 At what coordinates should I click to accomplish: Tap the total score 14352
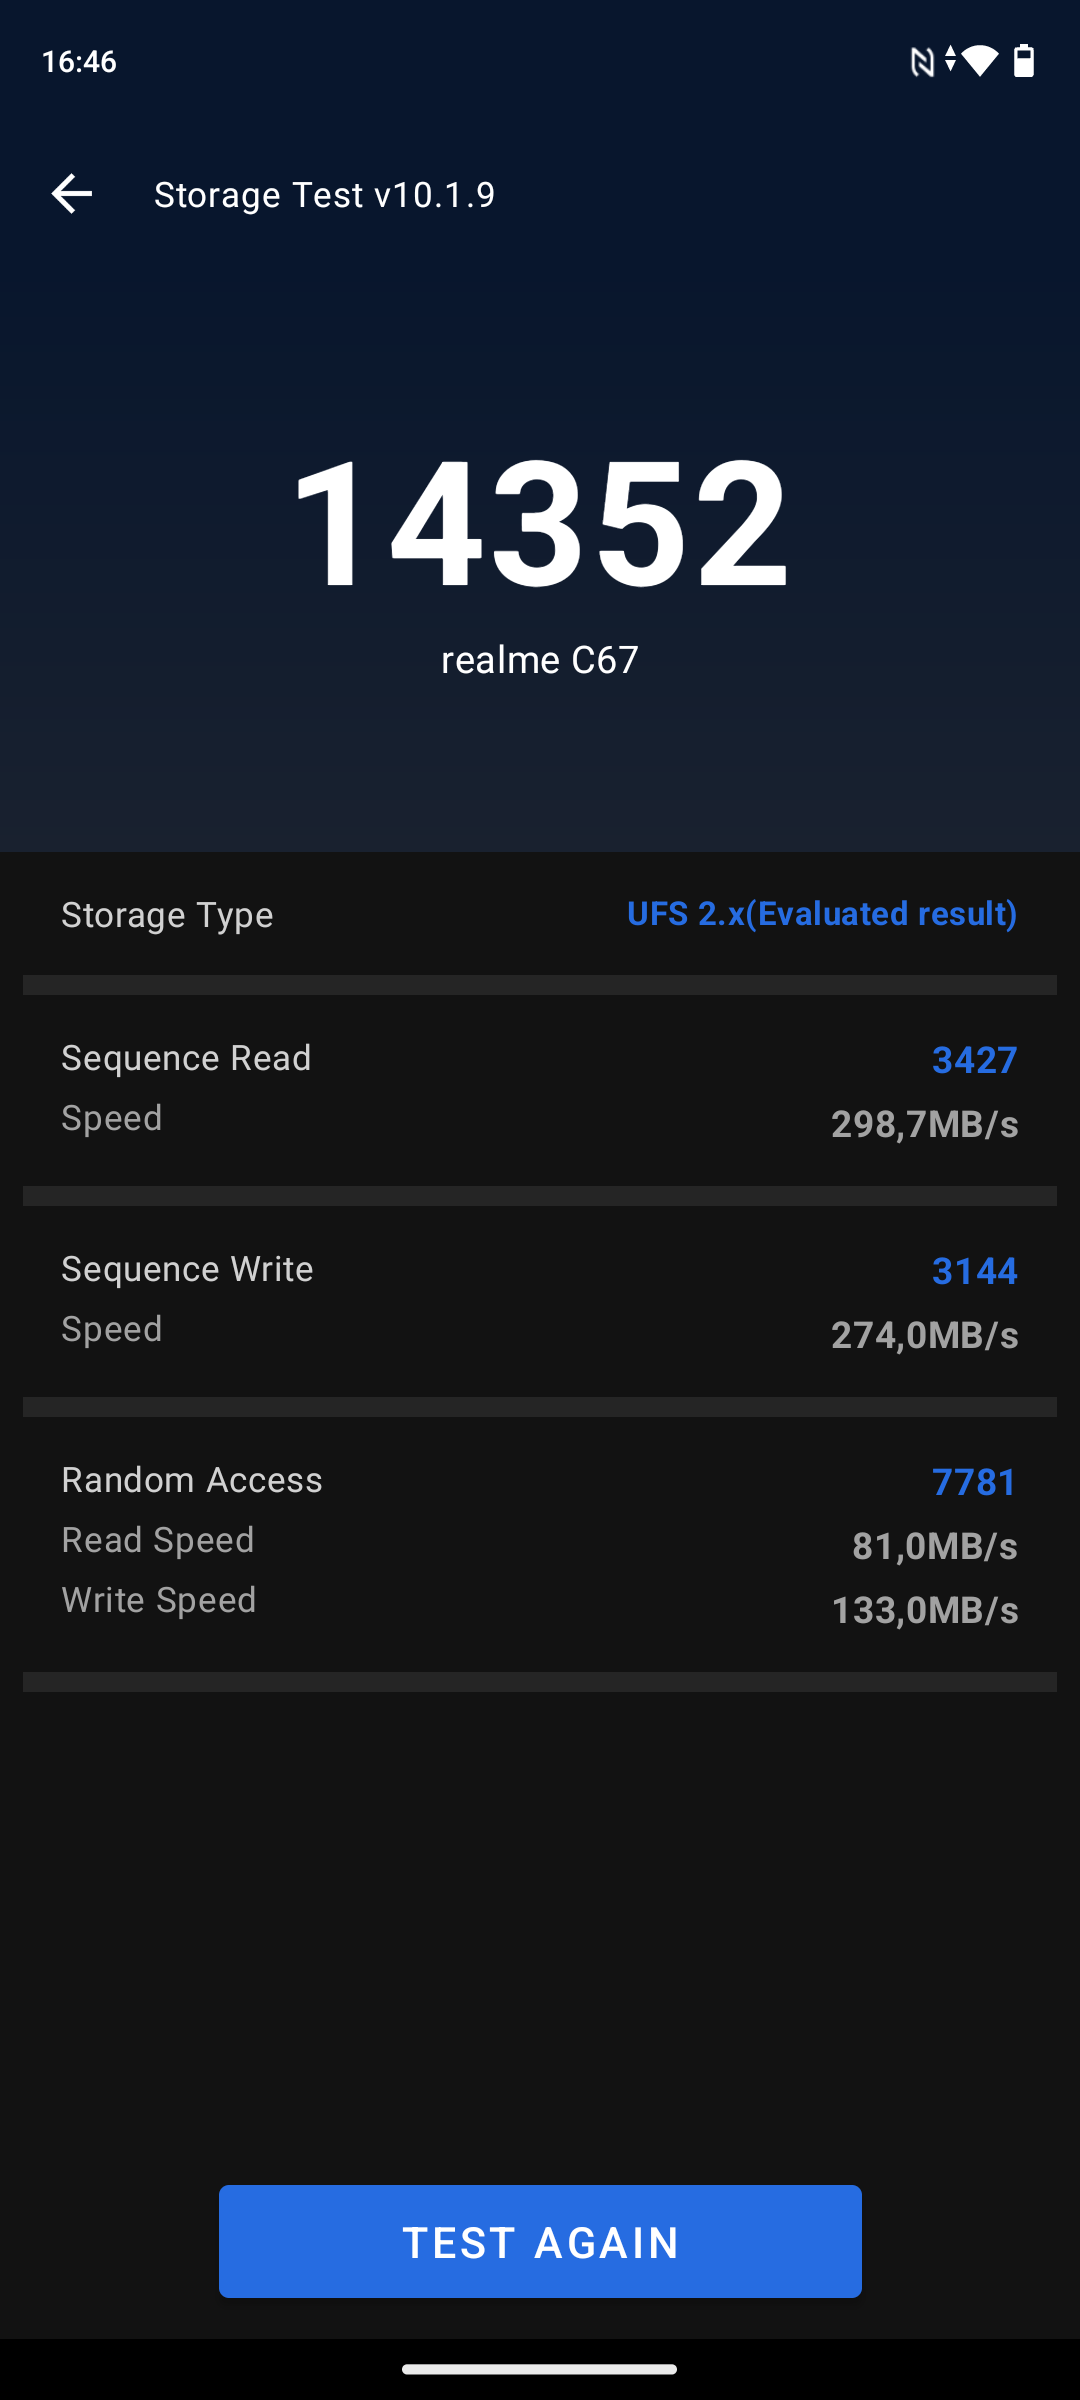pos(540,523)
